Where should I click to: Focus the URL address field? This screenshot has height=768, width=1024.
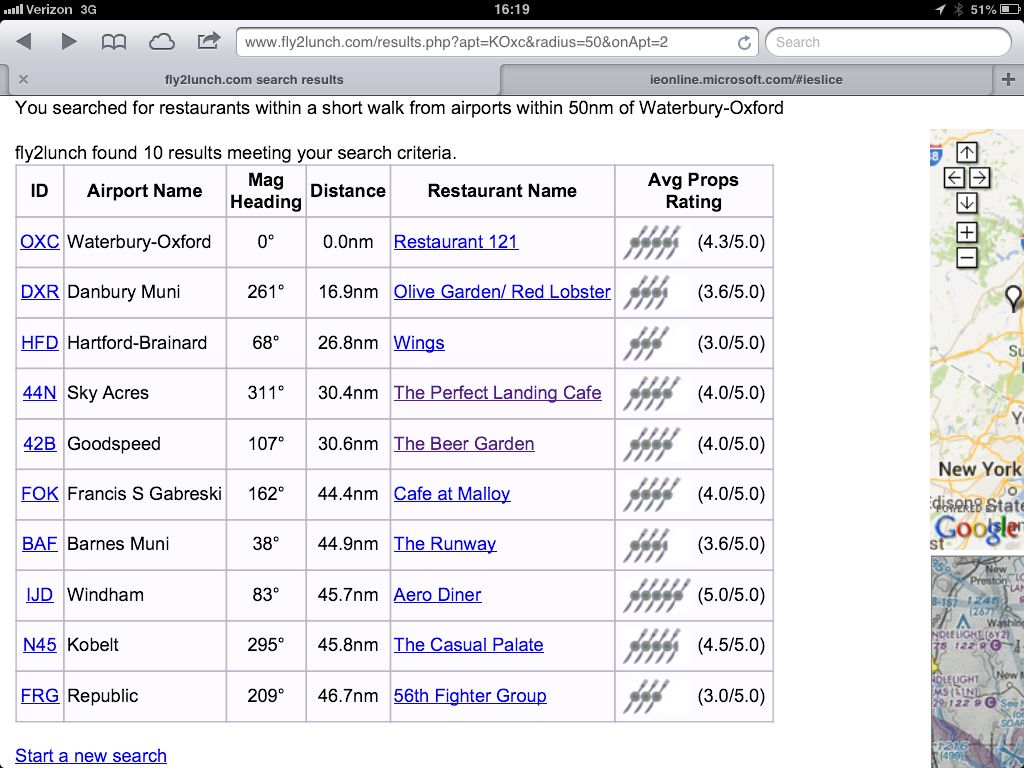tap(497, 42)
